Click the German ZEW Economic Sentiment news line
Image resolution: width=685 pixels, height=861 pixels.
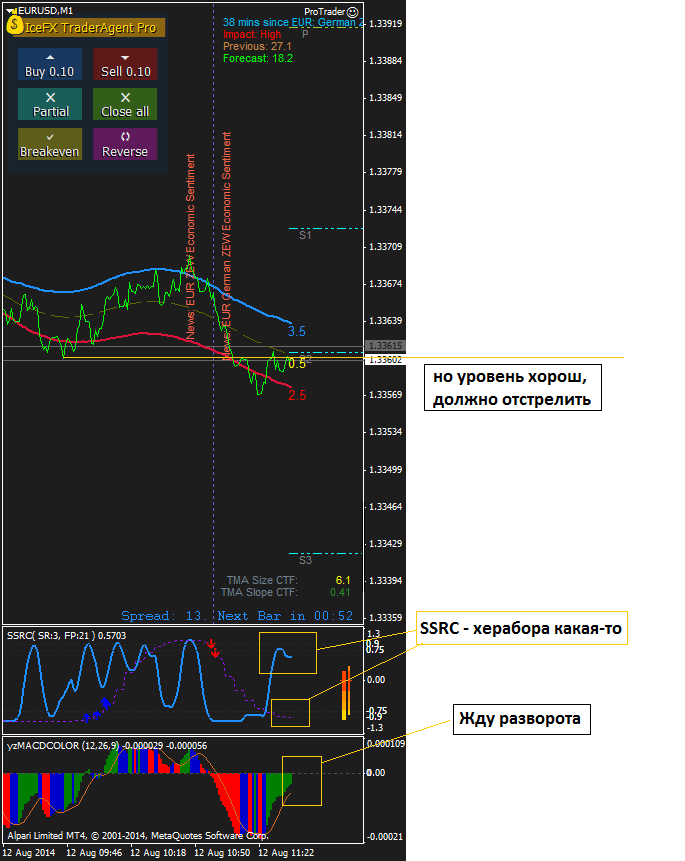(226, 246)
